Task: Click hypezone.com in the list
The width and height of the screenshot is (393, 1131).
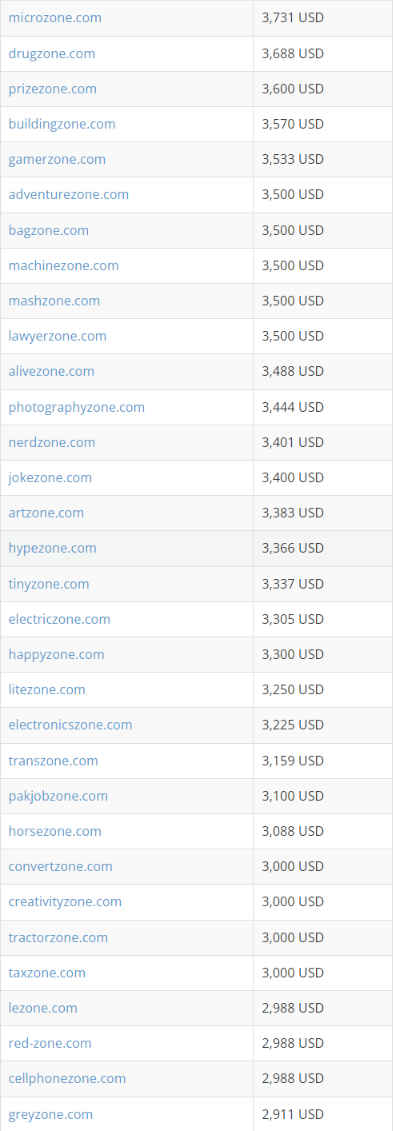Action: tap(53, 548)
